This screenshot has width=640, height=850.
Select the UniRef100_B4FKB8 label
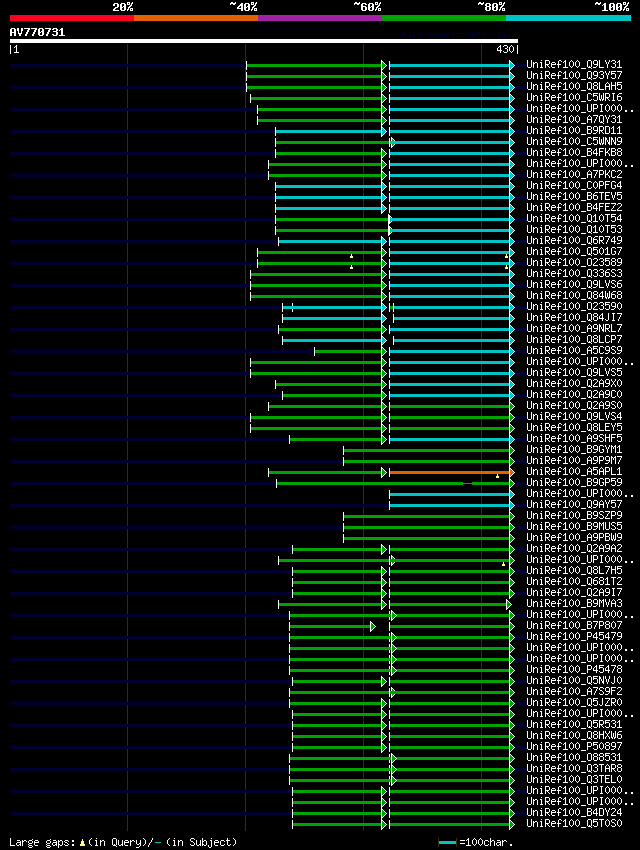click(574, 152)
